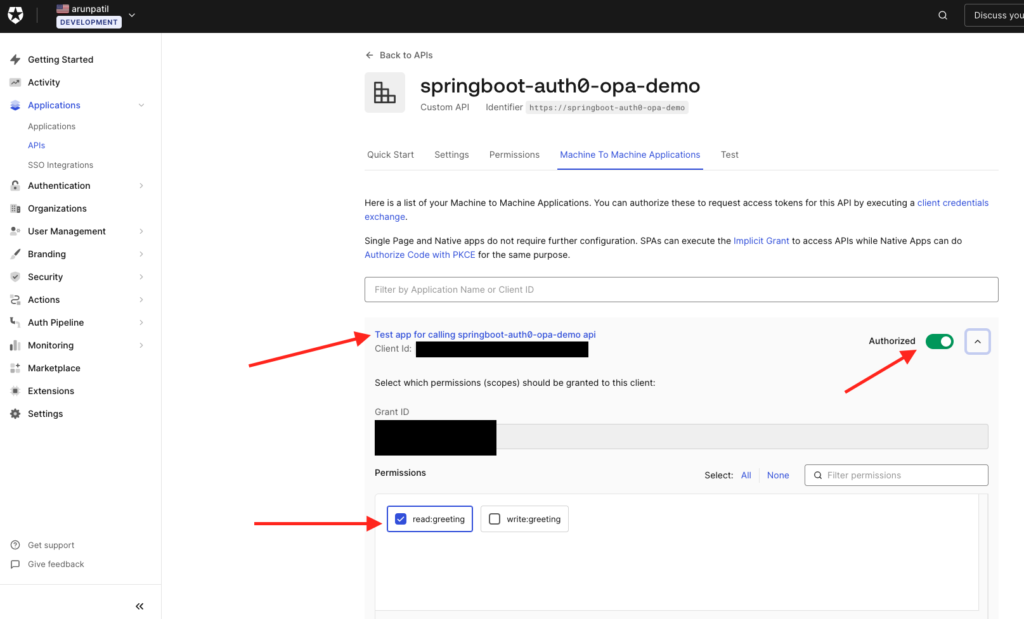1024x619 pixels.
Task: Go back via Back to APIs link
Action: pos(399,55)
